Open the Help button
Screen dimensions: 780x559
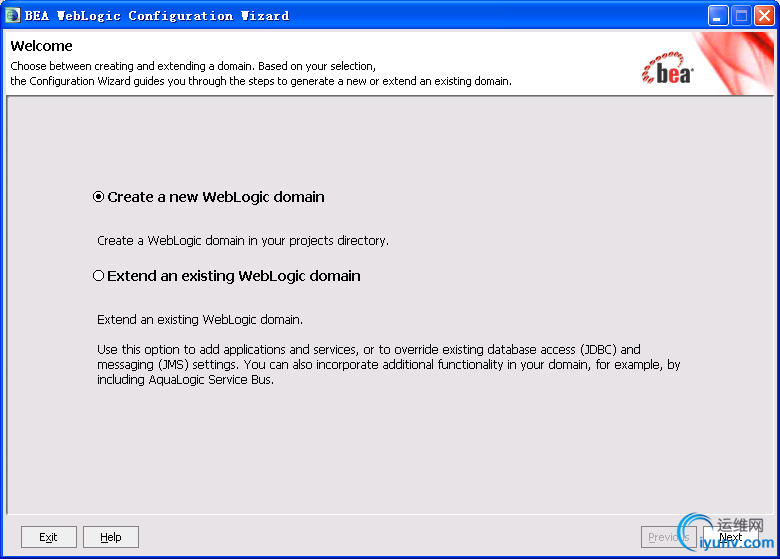(110, 537)
